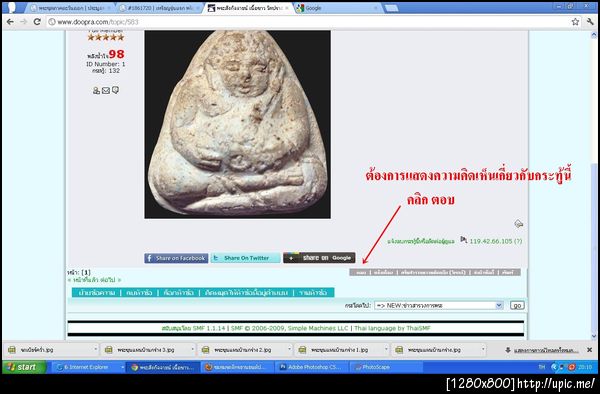Open a new tab with the new-tab button
600x394 pixels.
391,8
